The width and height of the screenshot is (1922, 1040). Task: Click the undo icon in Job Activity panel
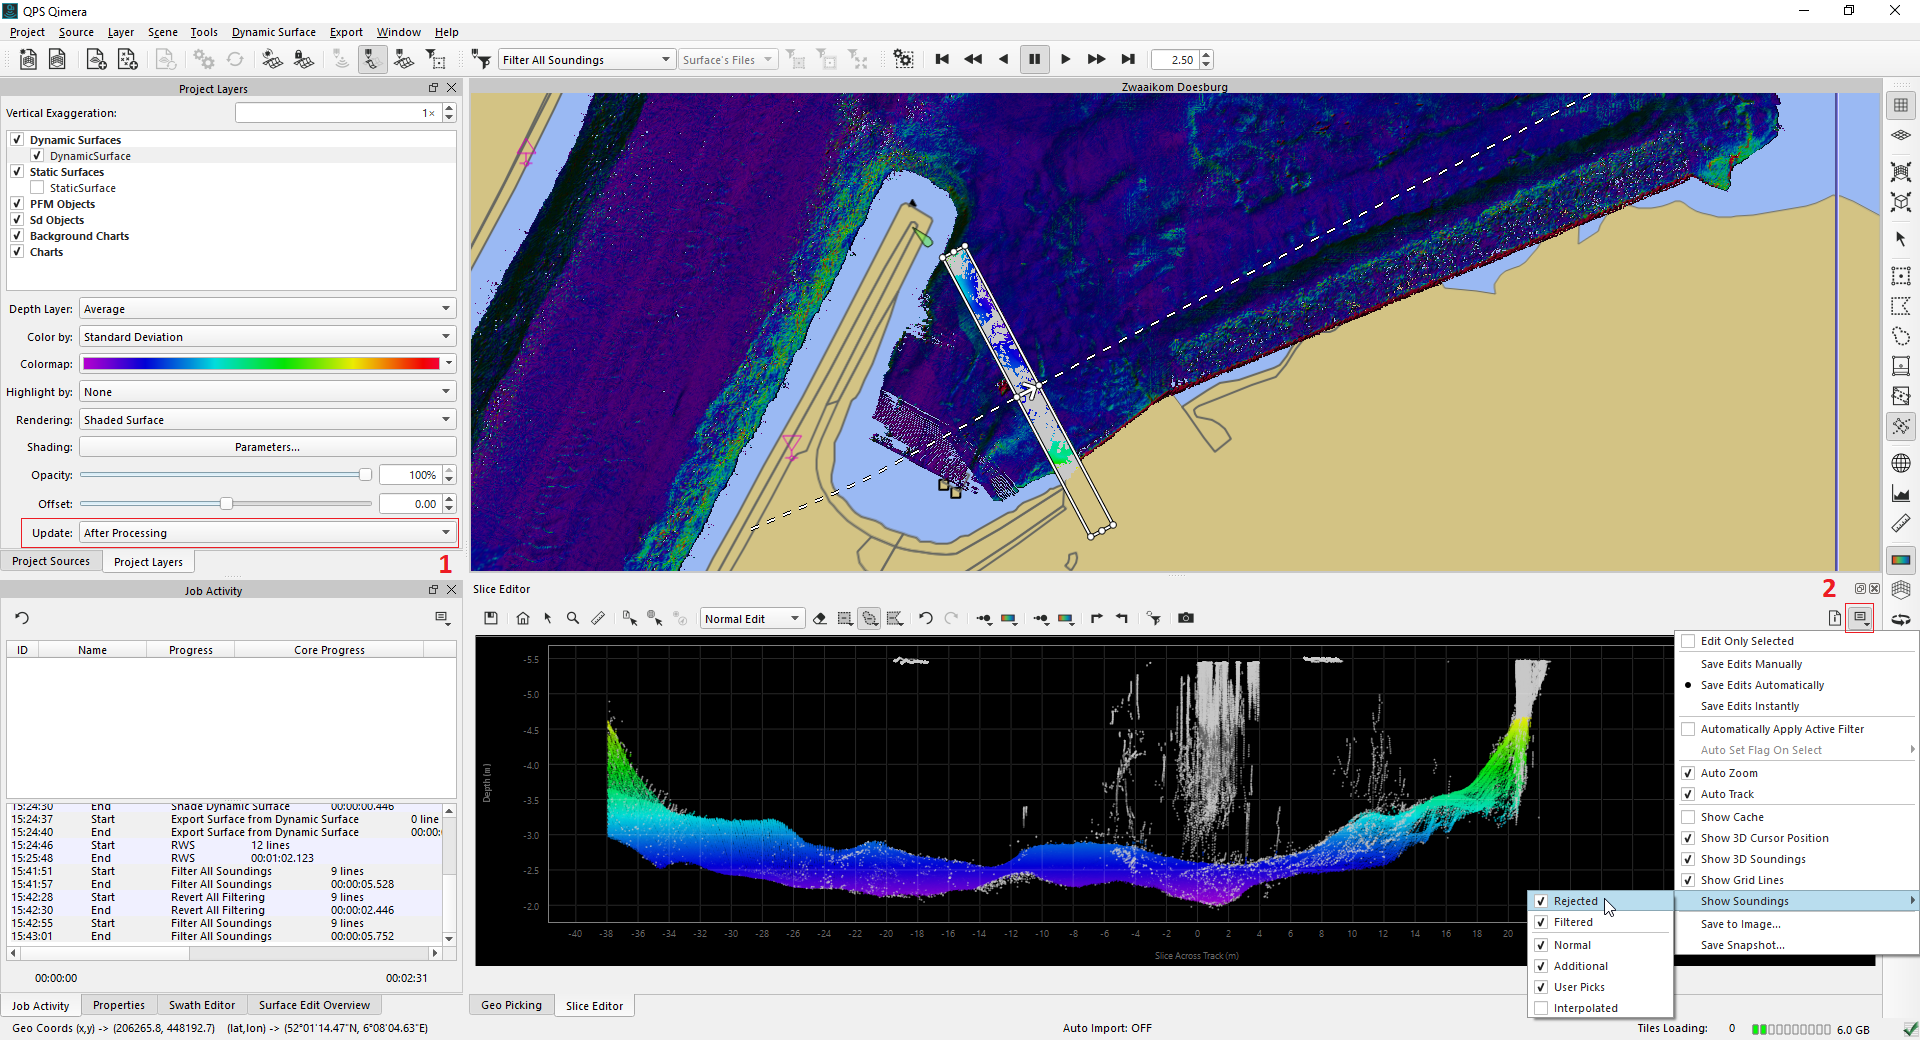point(22,618)
